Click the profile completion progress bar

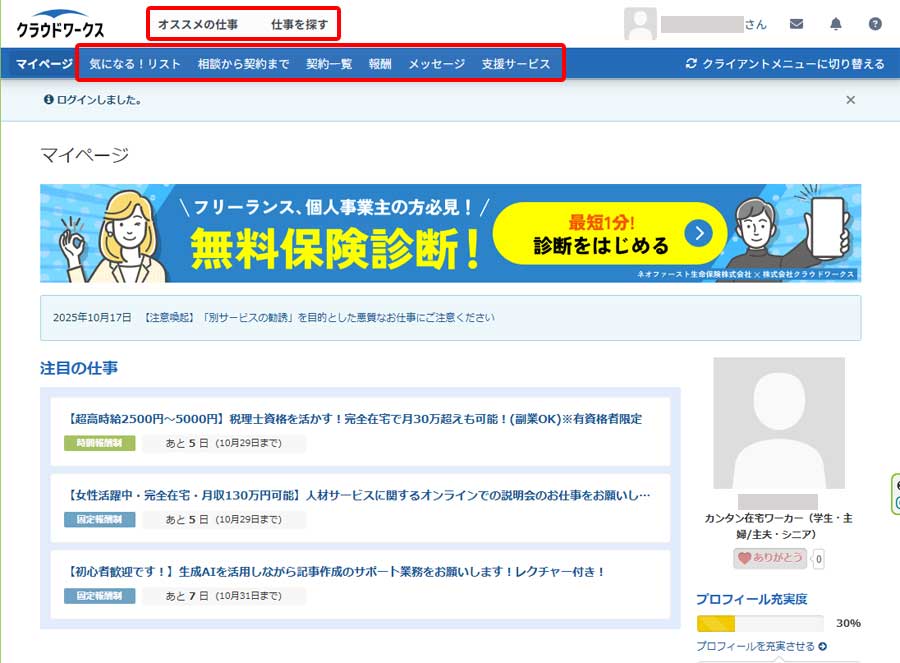click(x=760, y=623)
